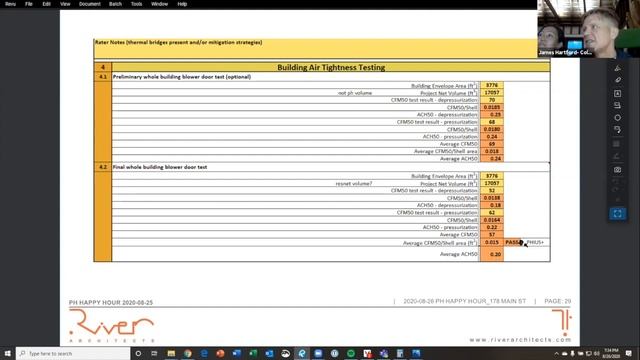Open Bluebeam Revu taskbar icon

(302, 353)
